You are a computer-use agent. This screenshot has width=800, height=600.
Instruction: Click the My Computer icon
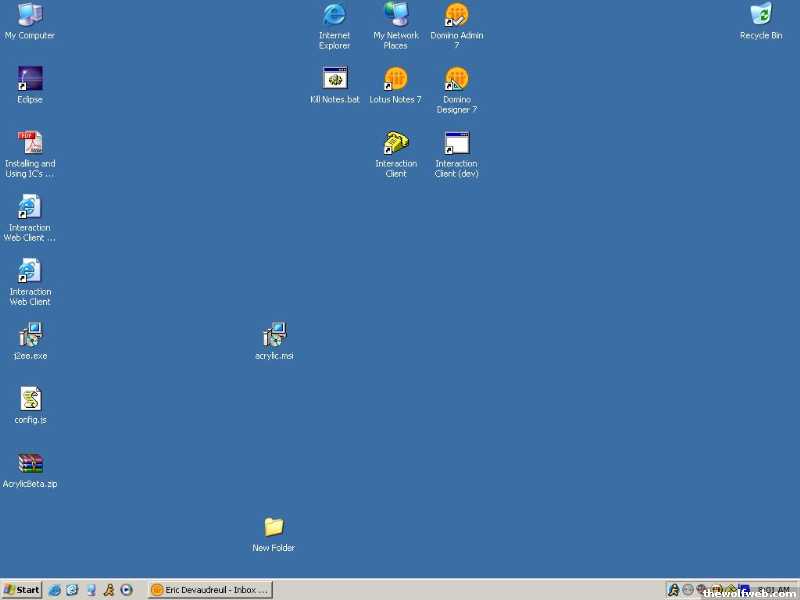tap(30, 16)
